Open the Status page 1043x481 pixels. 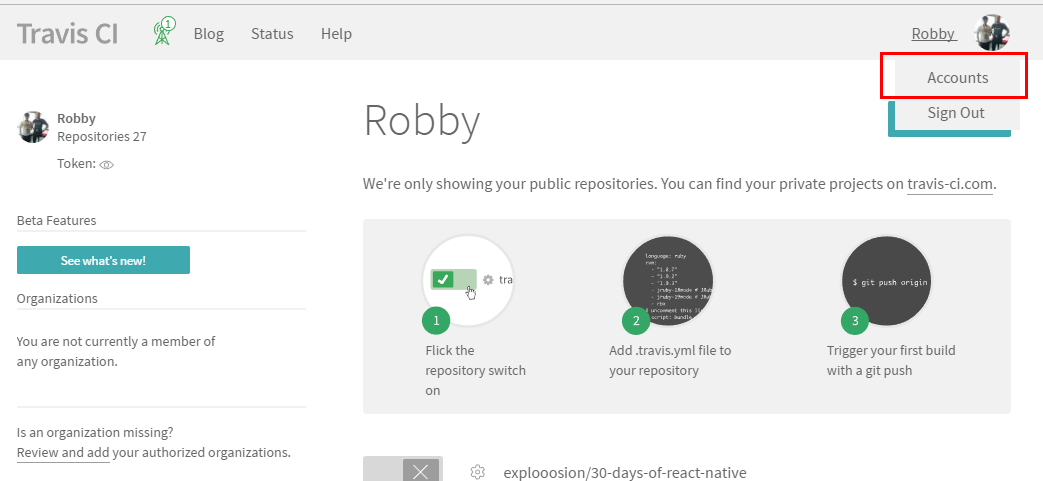click(x=272, y=33)
